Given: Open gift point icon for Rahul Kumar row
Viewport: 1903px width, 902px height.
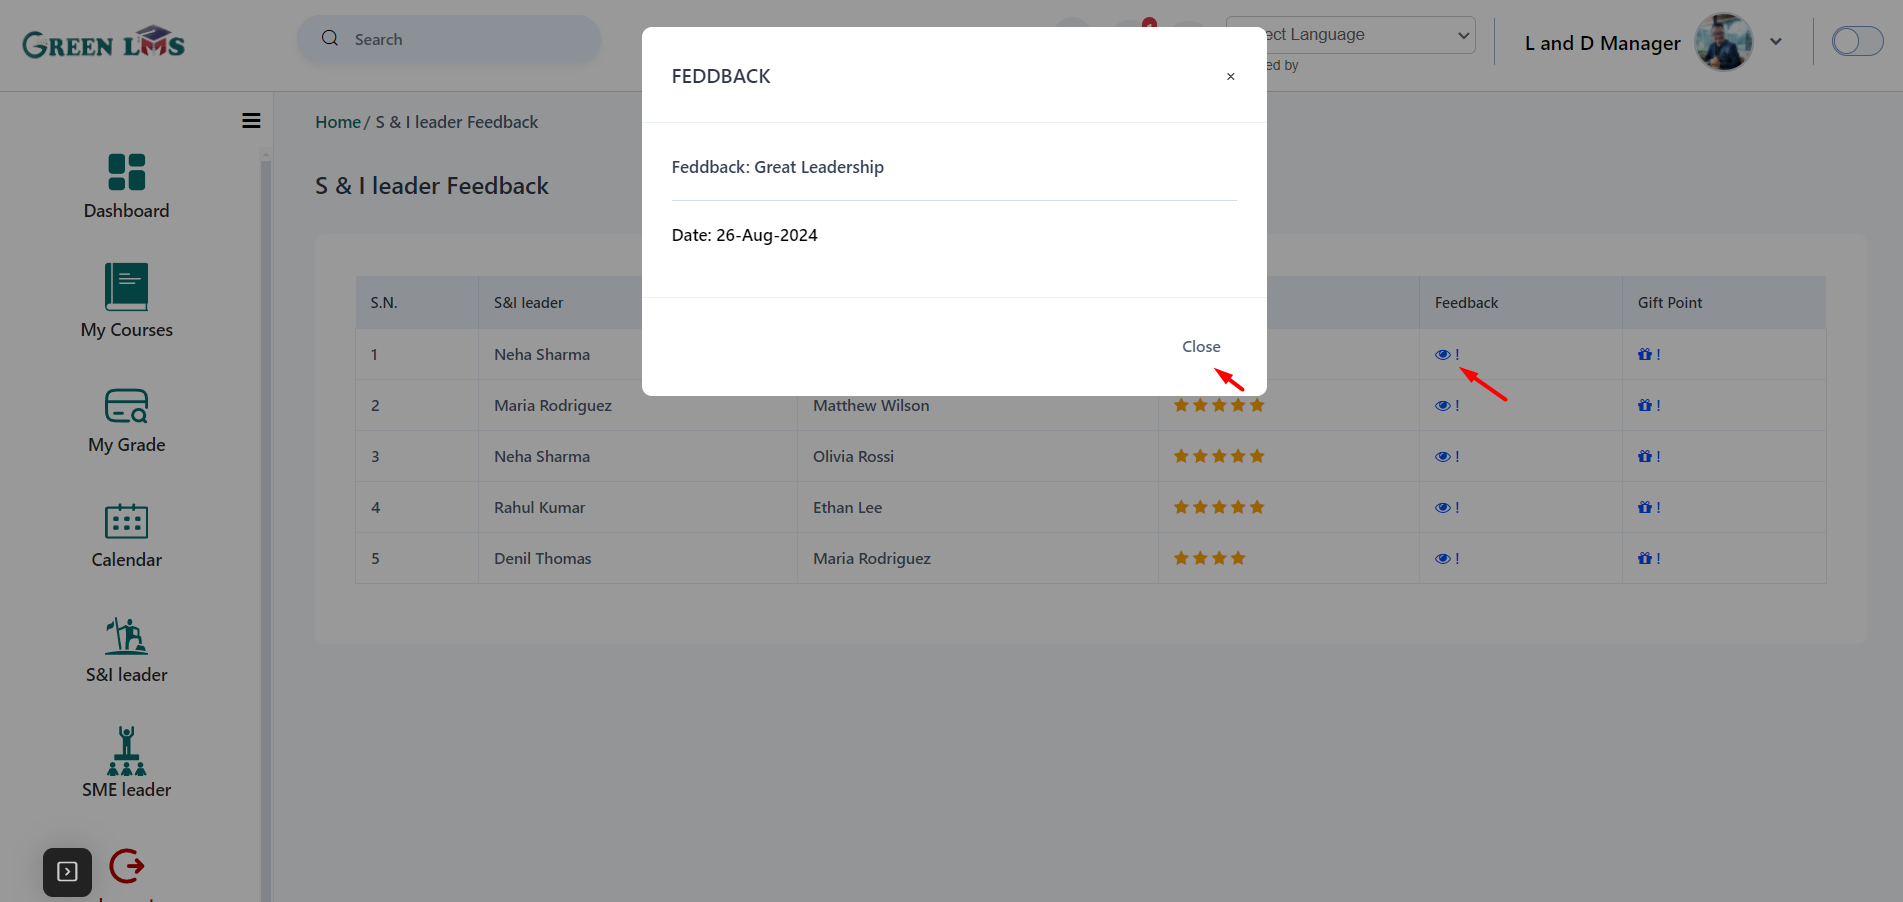Looking at the screenshot, I should coord(1644,507).
